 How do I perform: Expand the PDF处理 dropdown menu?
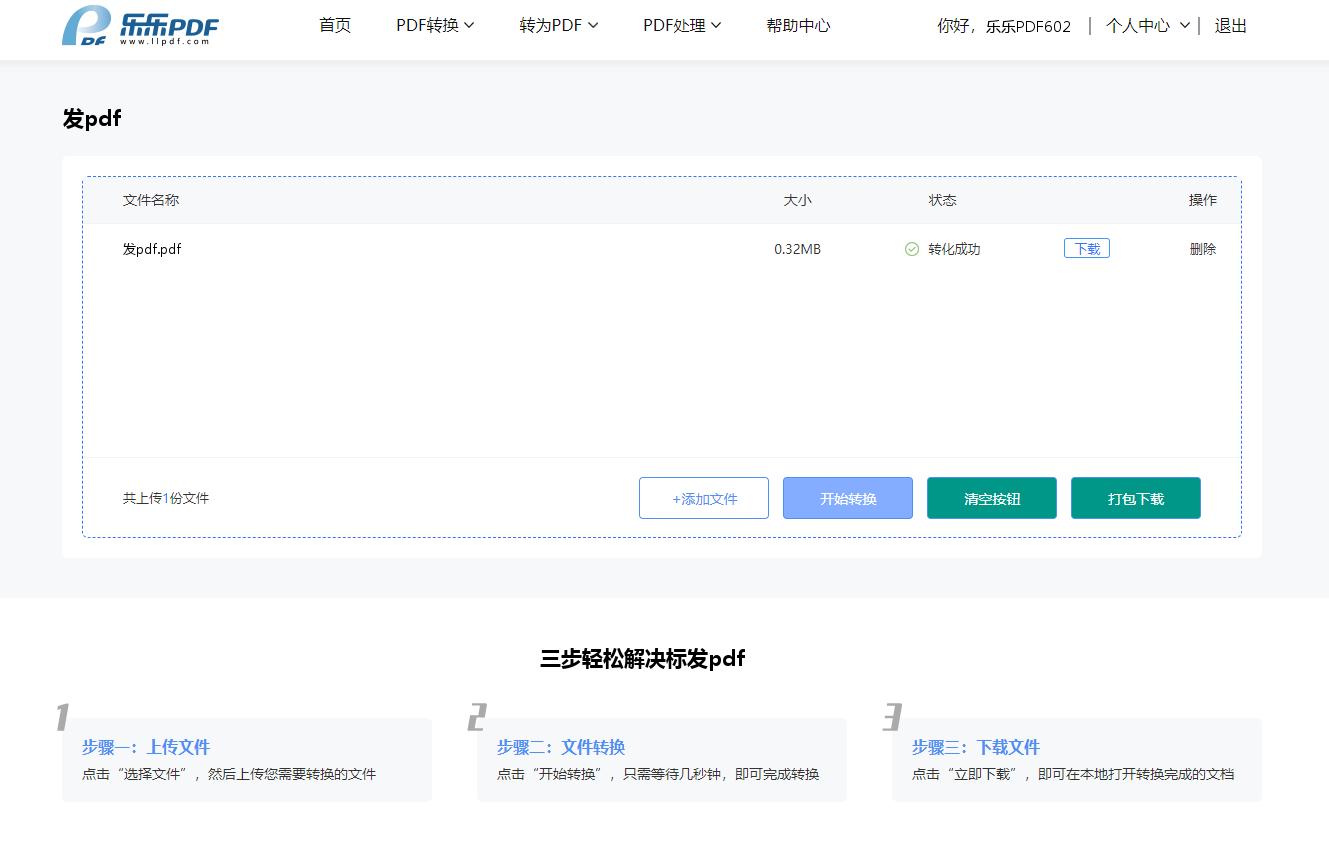(682, 26)
